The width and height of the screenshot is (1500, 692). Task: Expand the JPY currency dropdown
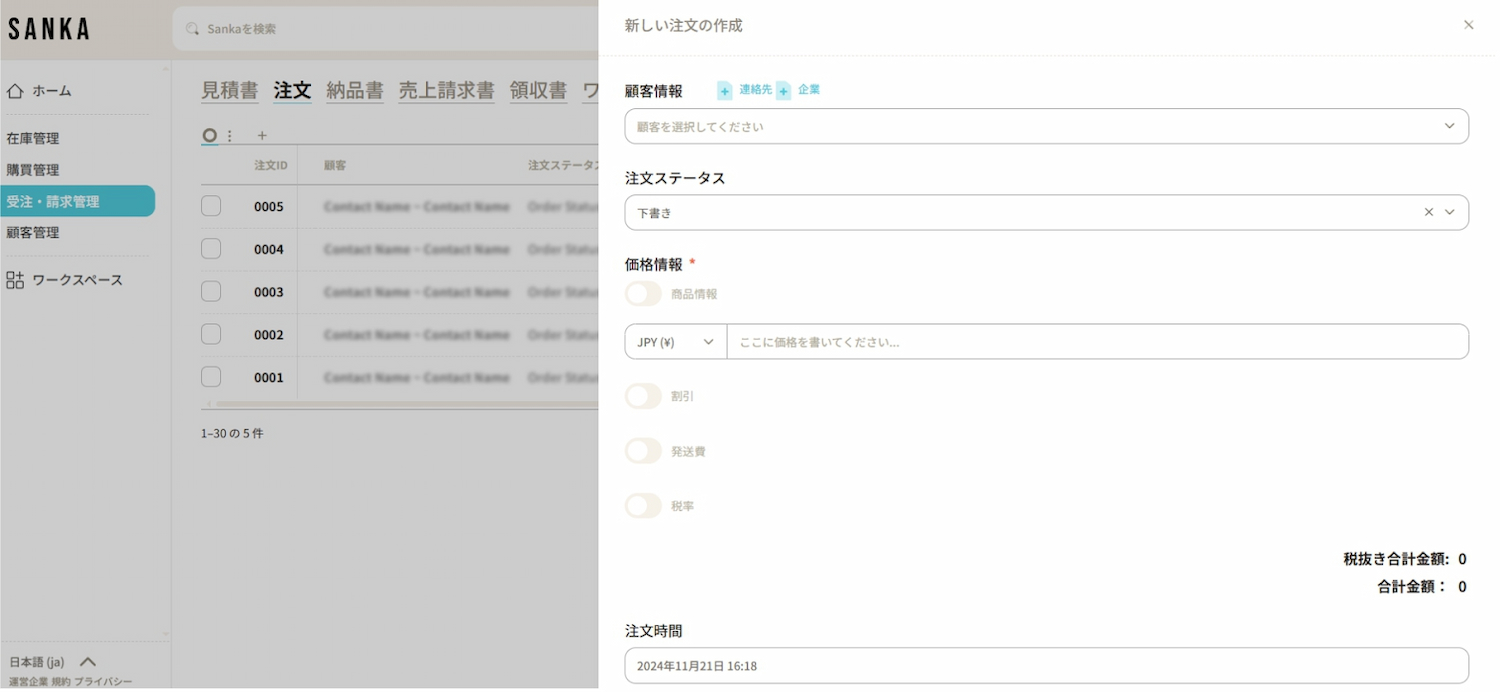pyautogui.click(x=676, y=342)
